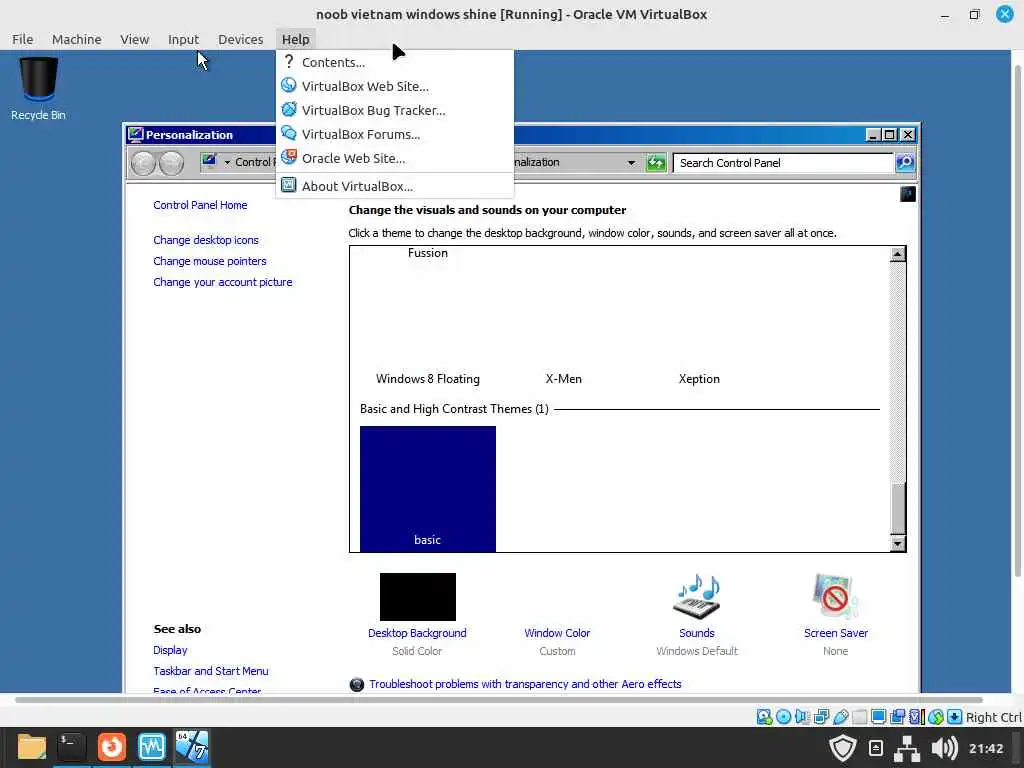1024x768 pixels.
Task: Choose Contents... from Help menu
Action: tap(394, 62)
